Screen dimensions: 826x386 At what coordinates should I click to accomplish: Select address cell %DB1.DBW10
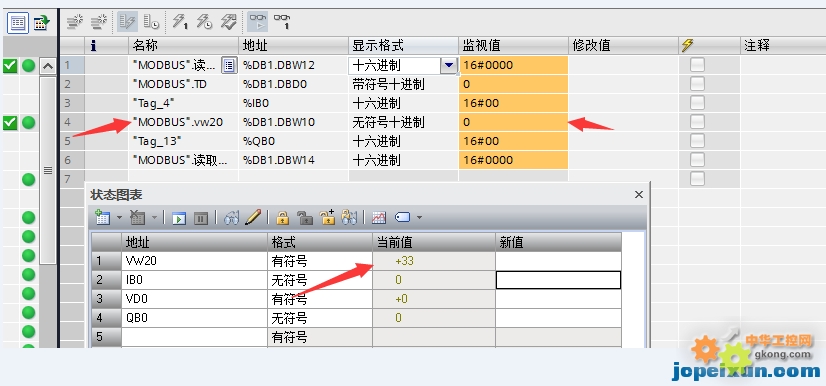(x=293, y=122)
